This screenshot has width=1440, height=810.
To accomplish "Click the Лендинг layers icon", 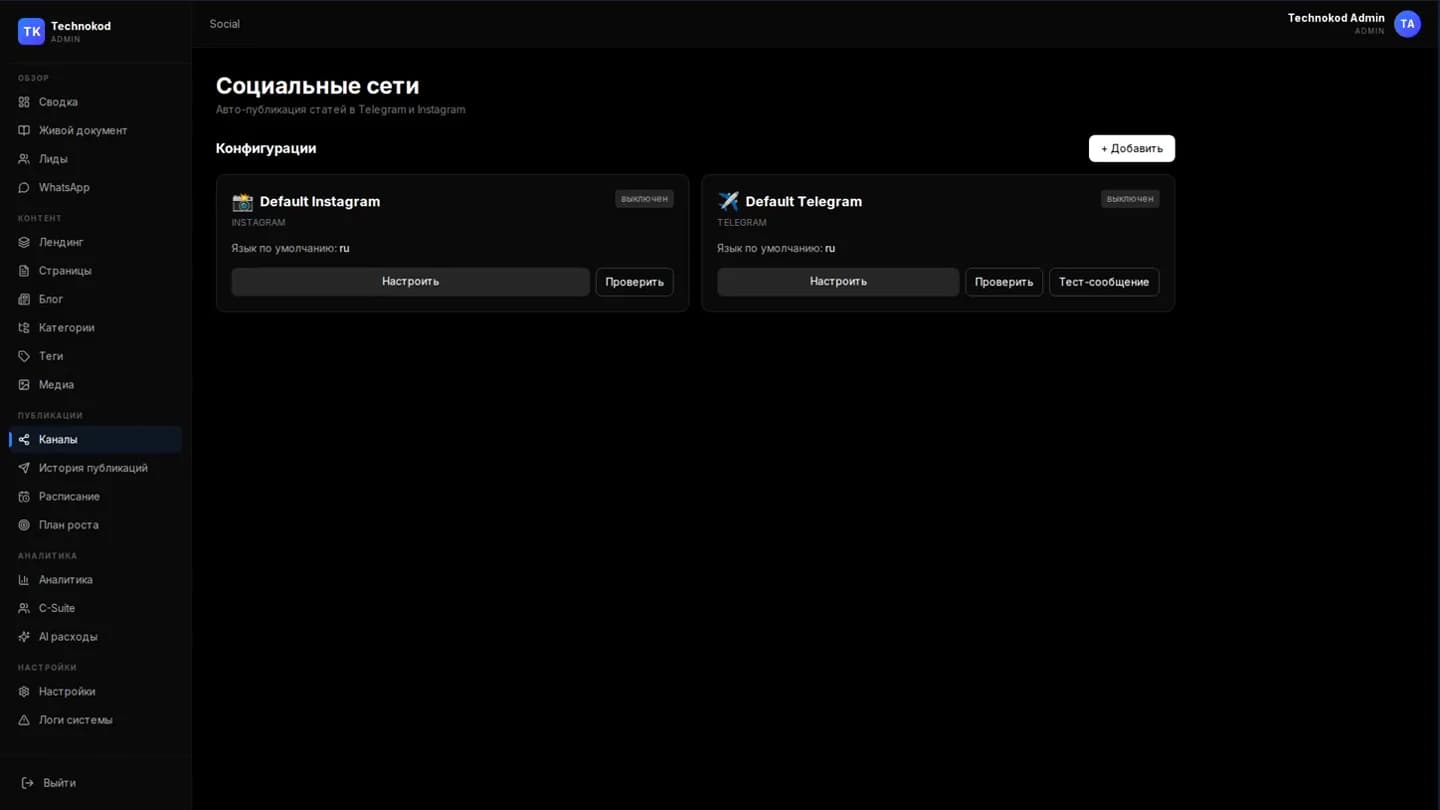I will (24, 242).
